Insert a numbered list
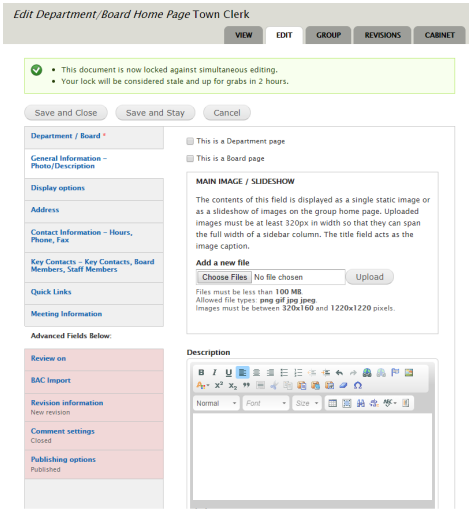This screenshot has height=516, width=471. coord(298,372)
